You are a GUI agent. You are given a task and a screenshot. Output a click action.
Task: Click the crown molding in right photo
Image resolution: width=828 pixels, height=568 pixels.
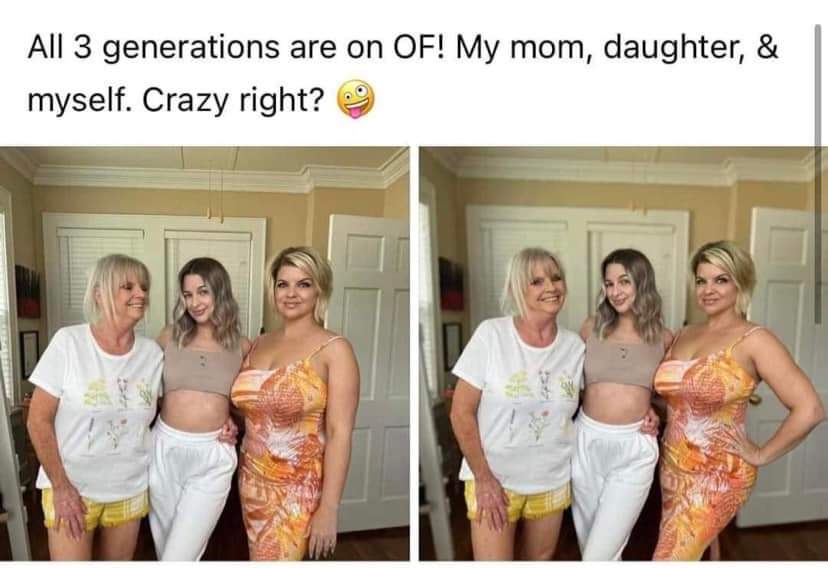623,170
